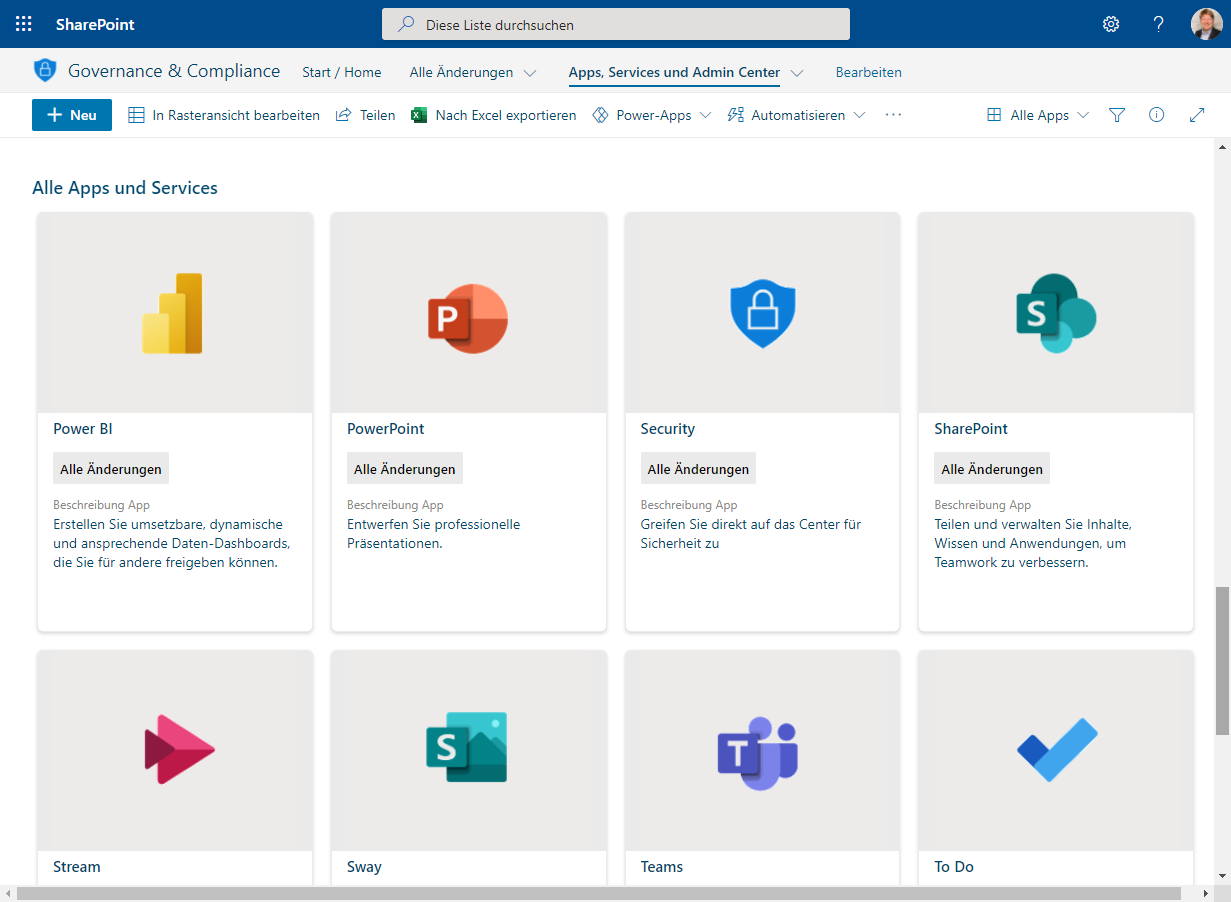Viewport: 1231px width, 902px height.
Task: Click the Excel icon for export
Action: [419, 115]
